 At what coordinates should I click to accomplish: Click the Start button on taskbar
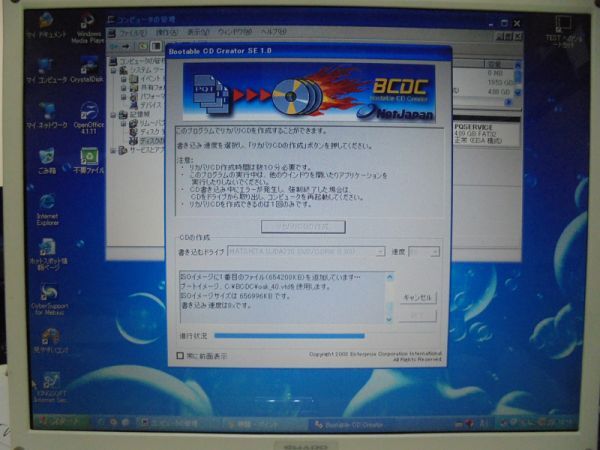coord(61,422)
